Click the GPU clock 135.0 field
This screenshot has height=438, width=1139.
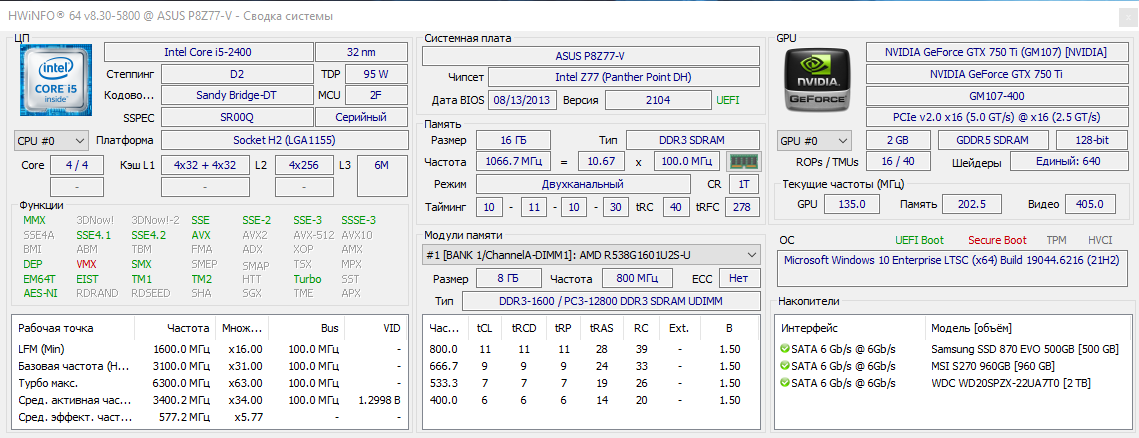(x=851, y=204)
